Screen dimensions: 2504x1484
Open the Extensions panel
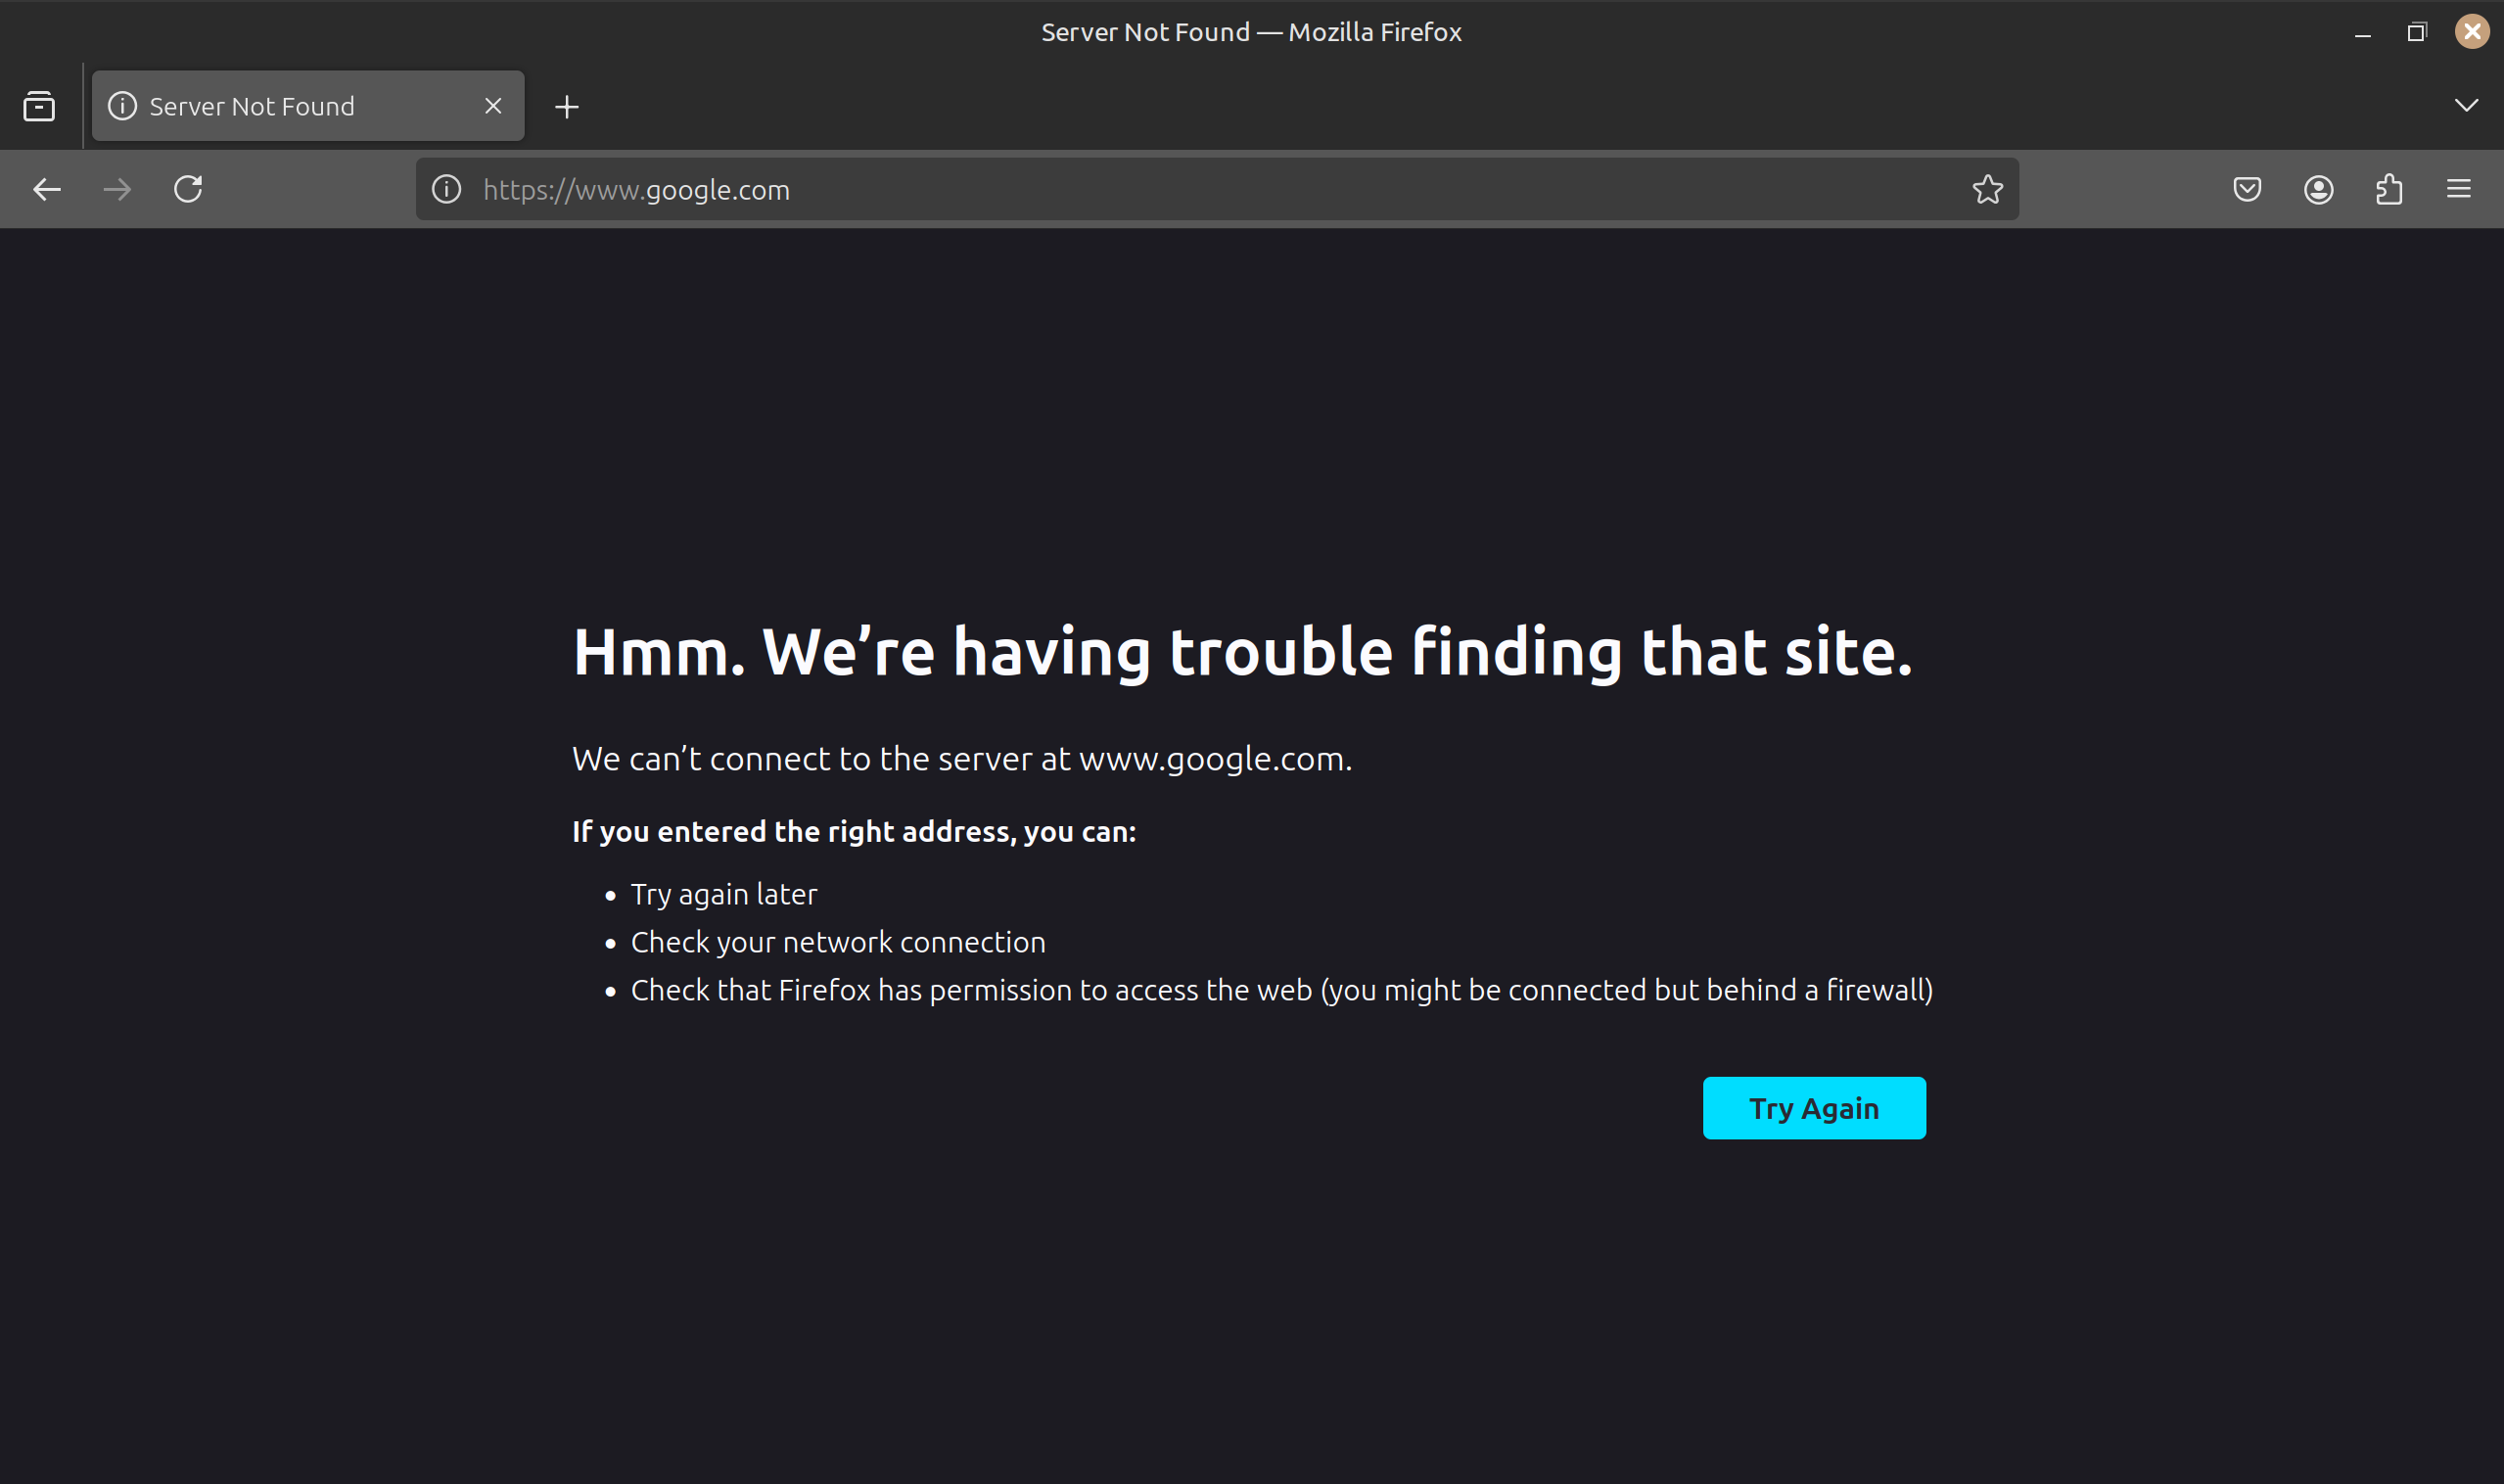coord(2389,189)
